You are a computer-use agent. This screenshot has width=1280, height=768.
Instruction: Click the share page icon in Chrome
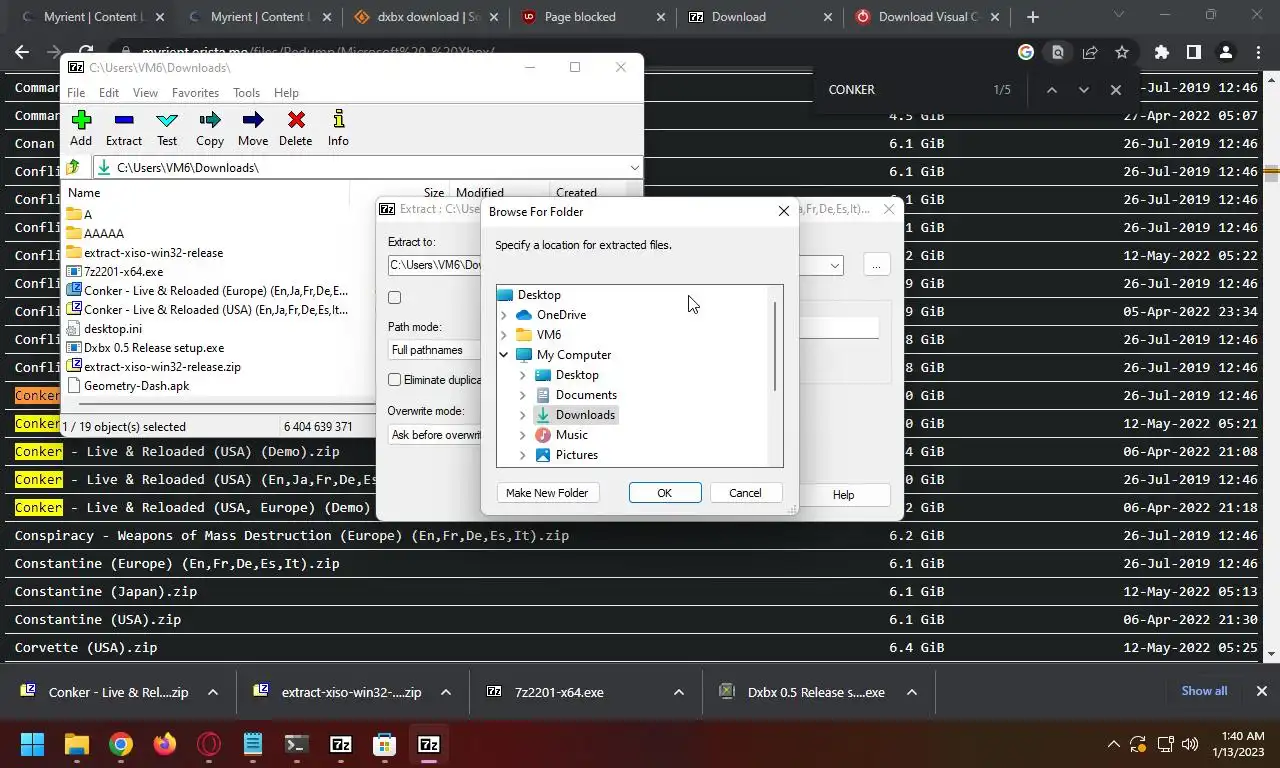point(1090,52)
